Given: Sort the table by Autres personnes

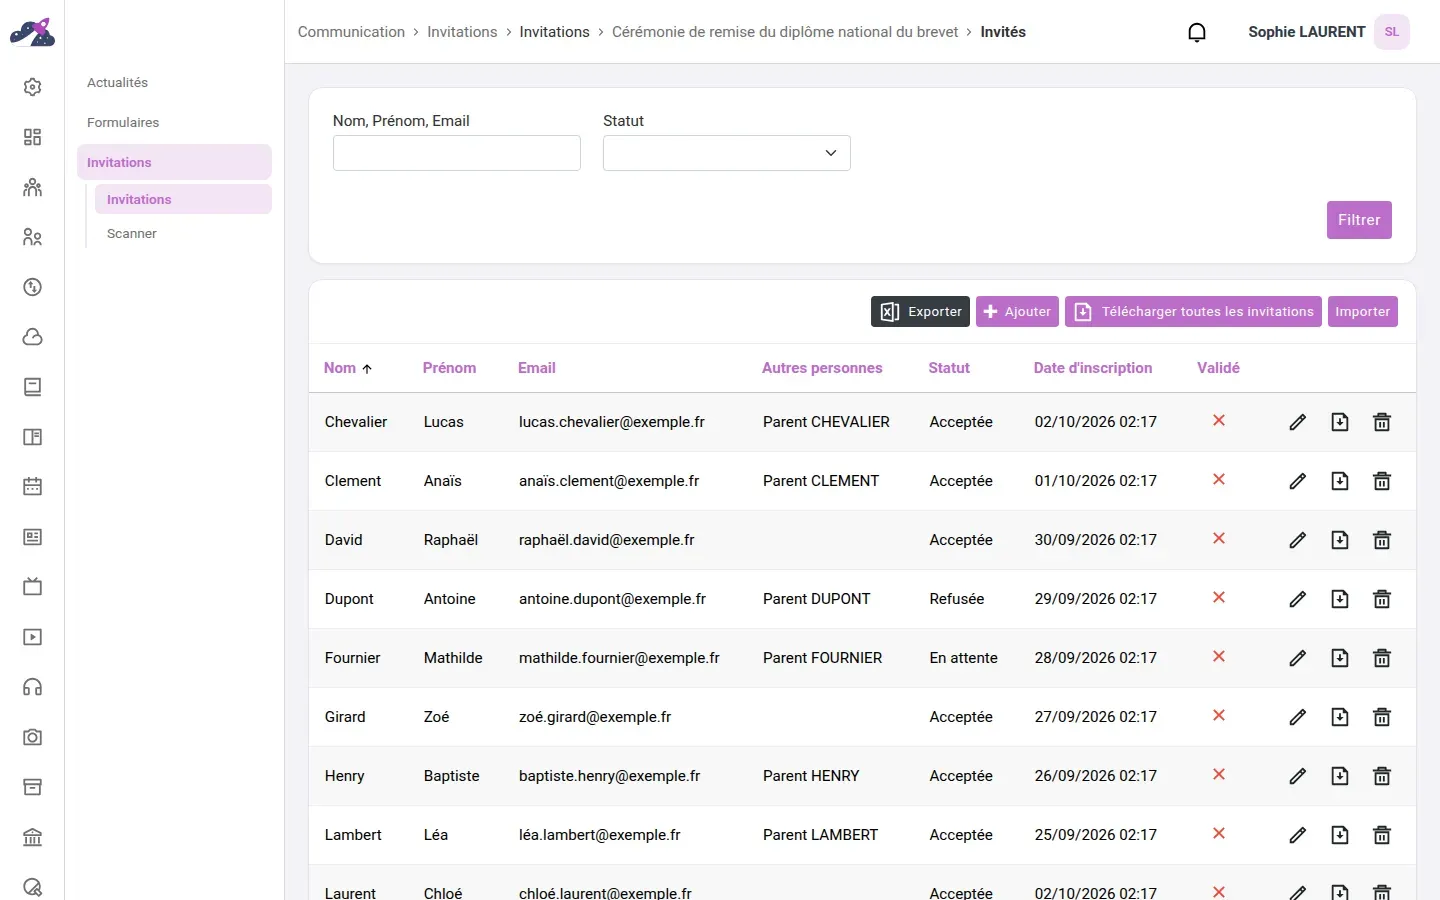Looking at the screenshot, I should 822,368.
